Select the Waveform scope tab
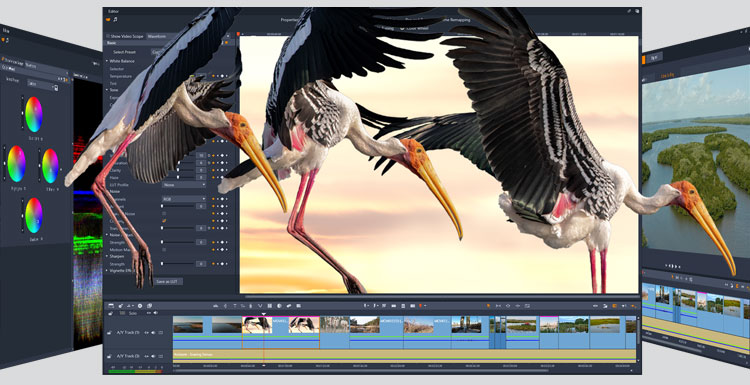750x385 pixels. (156, 36)
